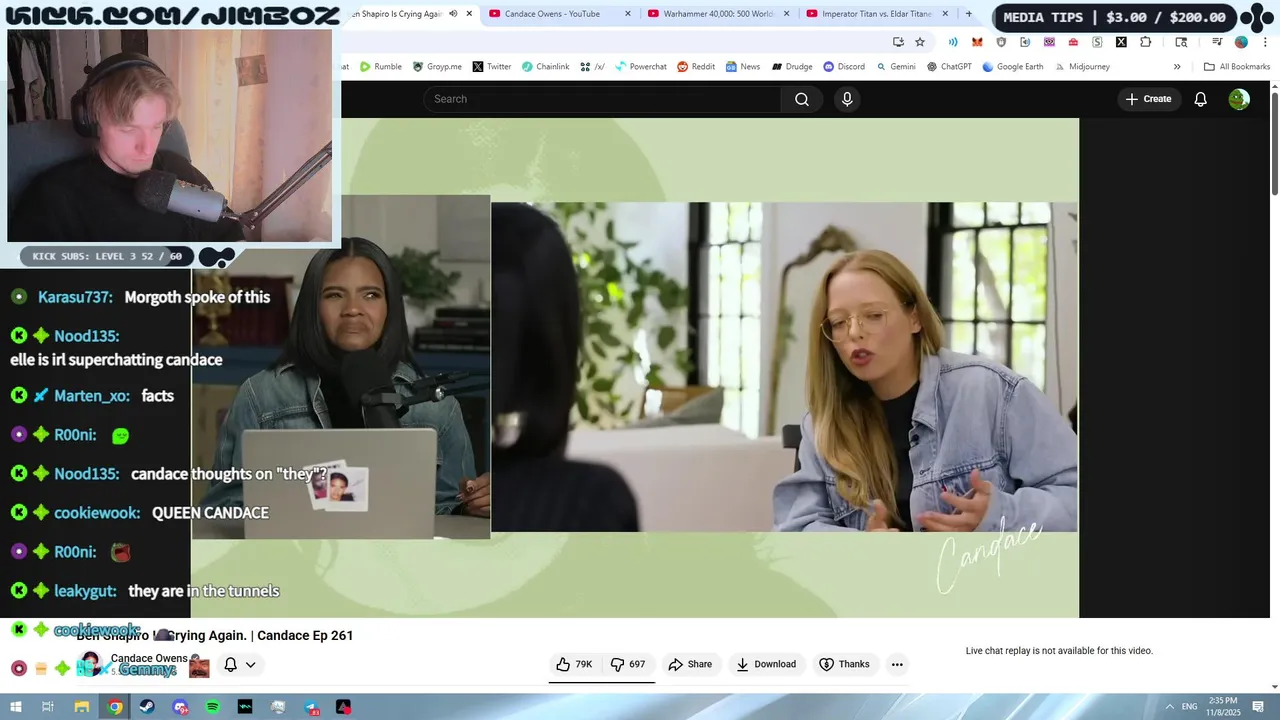Open File Explorer from the taskbar
1280x720 pixels.
[82, 707]
